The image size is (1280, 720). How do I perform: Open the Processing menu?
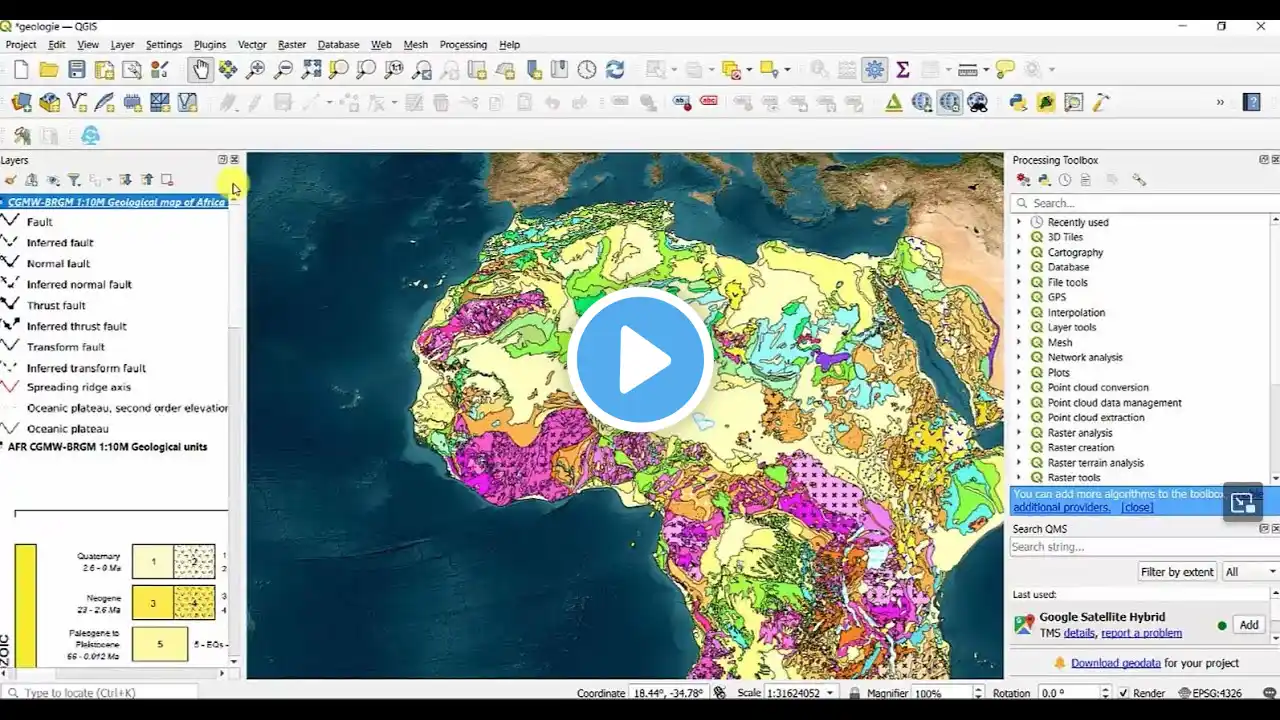tap(463, 45)
